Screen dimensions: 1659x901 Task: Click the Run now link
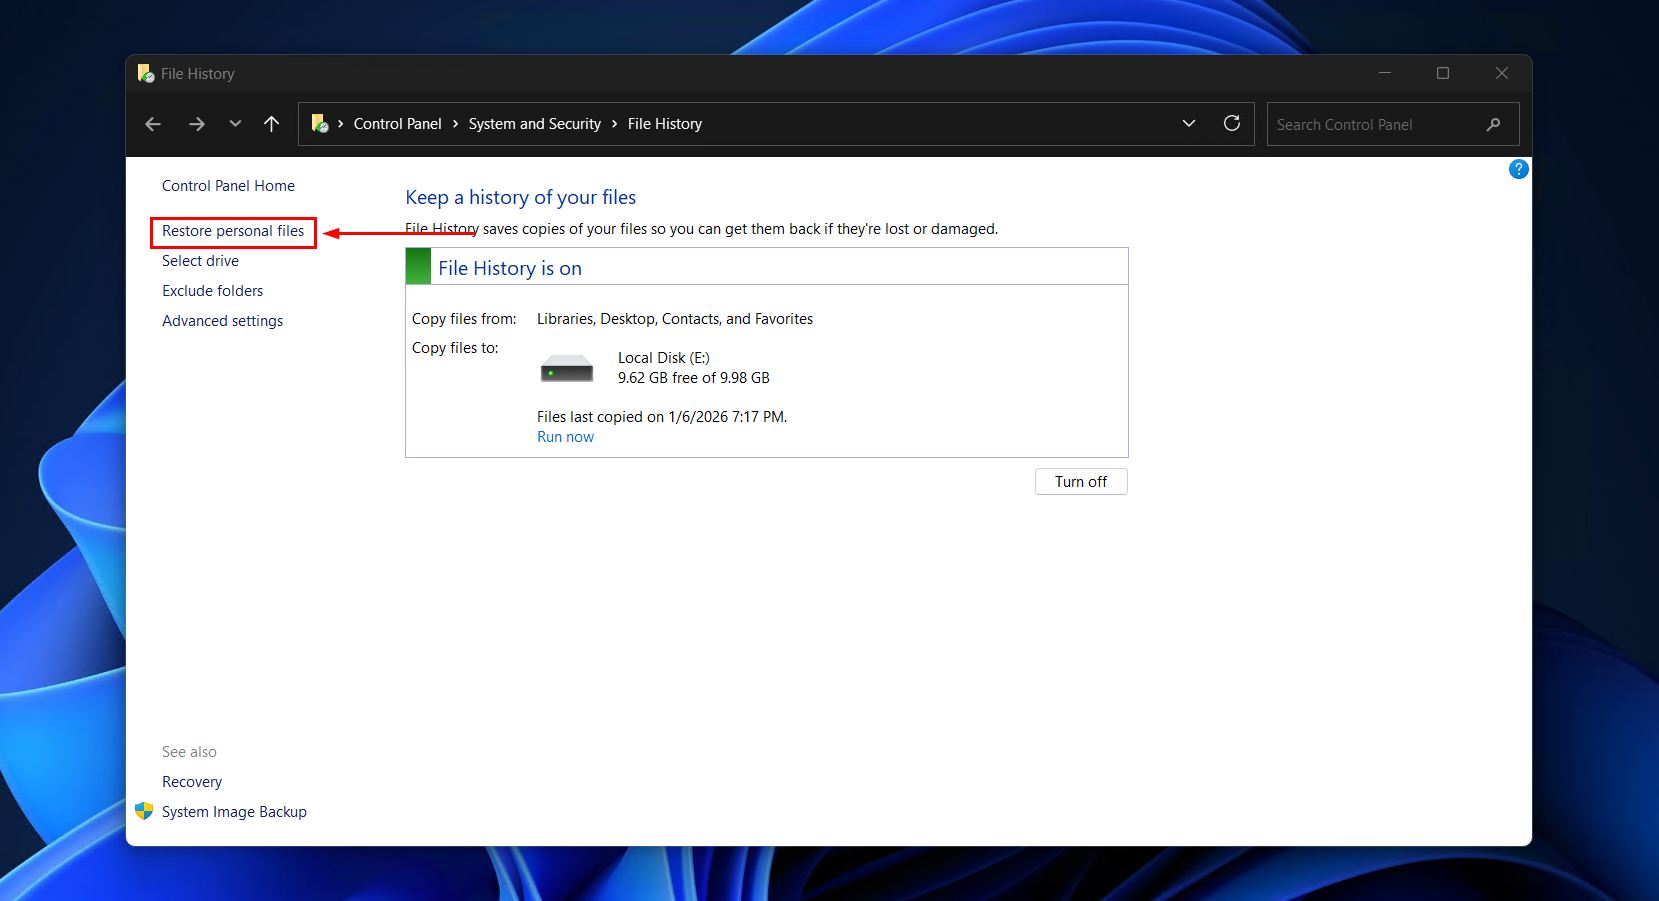(565, 436)
